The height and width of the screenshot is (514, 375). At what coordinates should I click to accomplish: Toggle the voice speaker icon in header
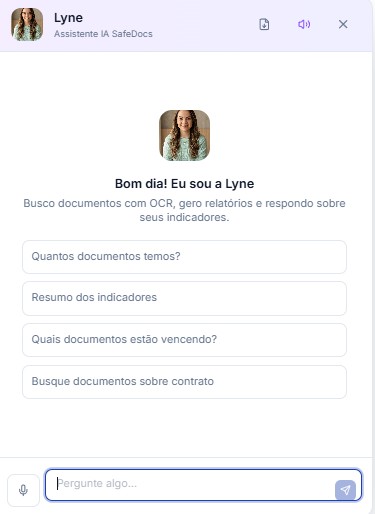pyautogui.click(x=304, y=24)
